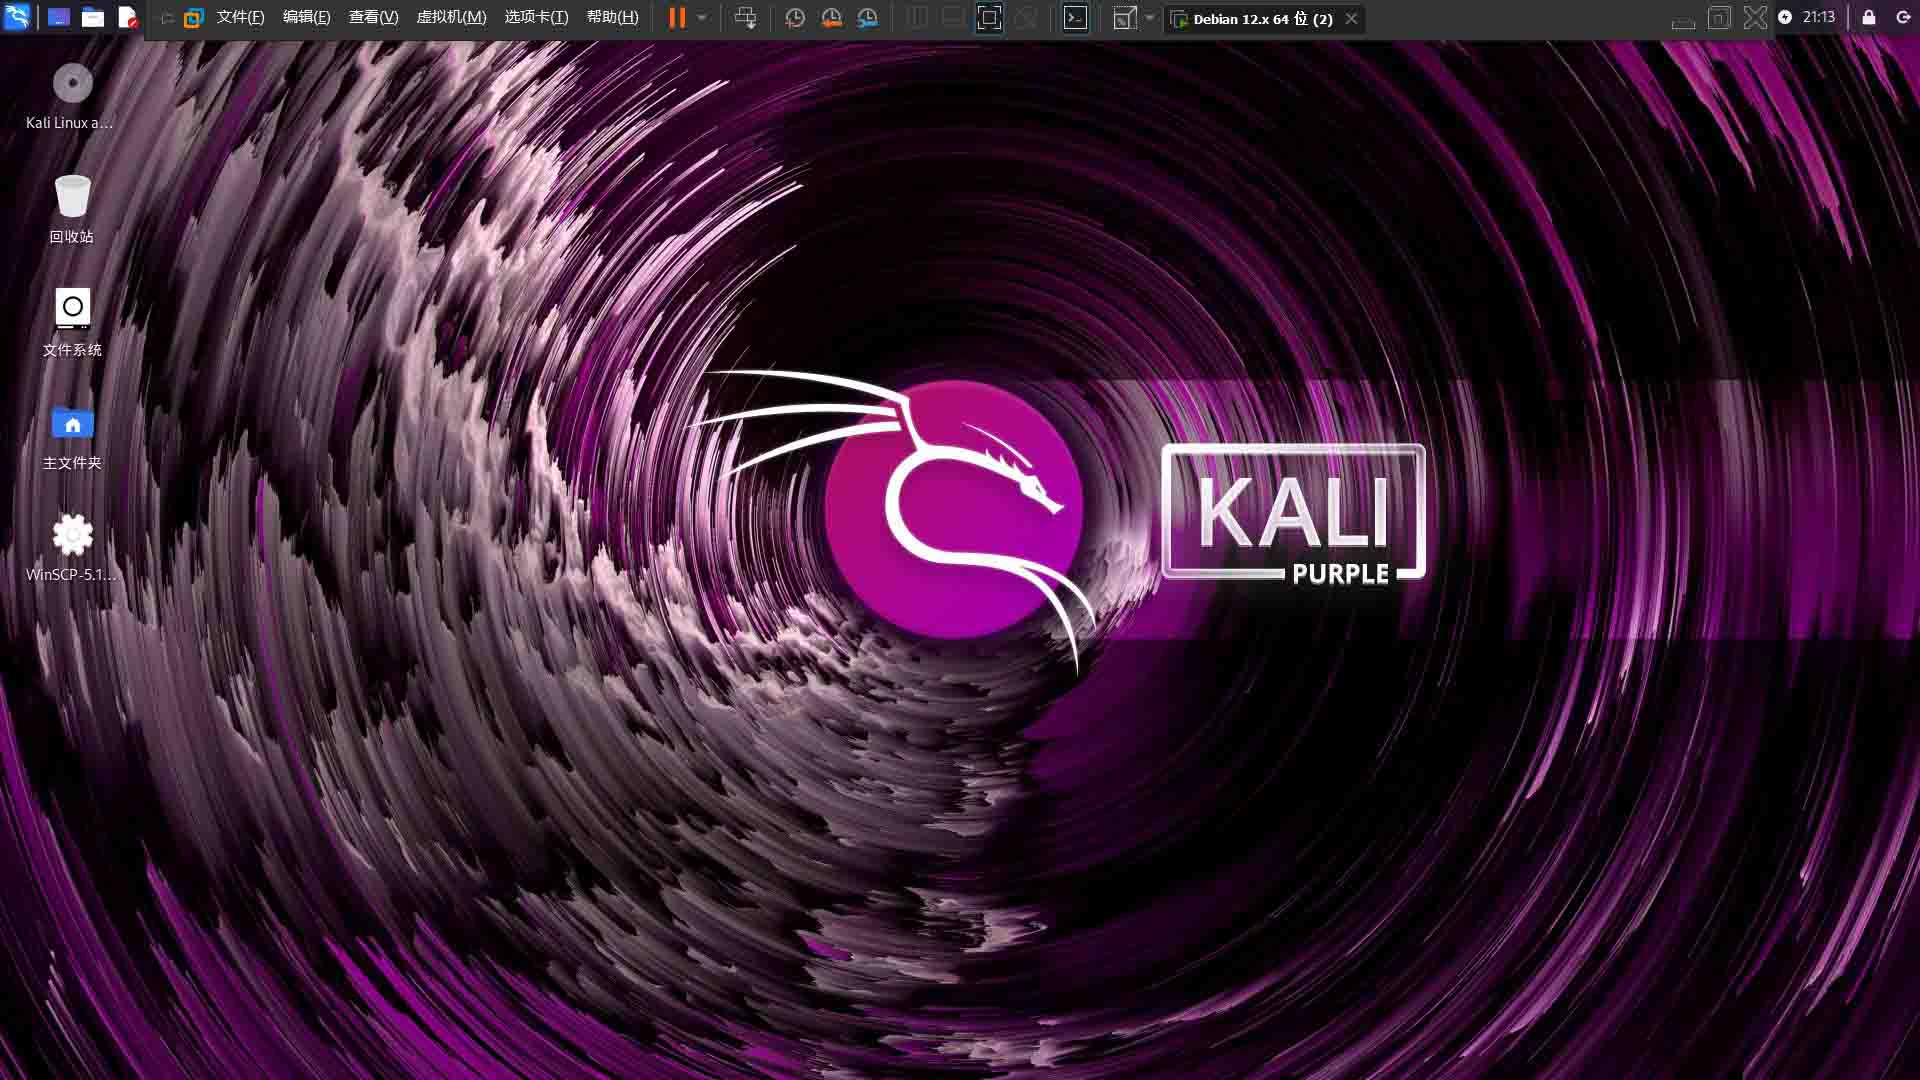Open the Kali applications menu icon
1920x1080 pixels.
pyautogui.click(x=17, y=17)
